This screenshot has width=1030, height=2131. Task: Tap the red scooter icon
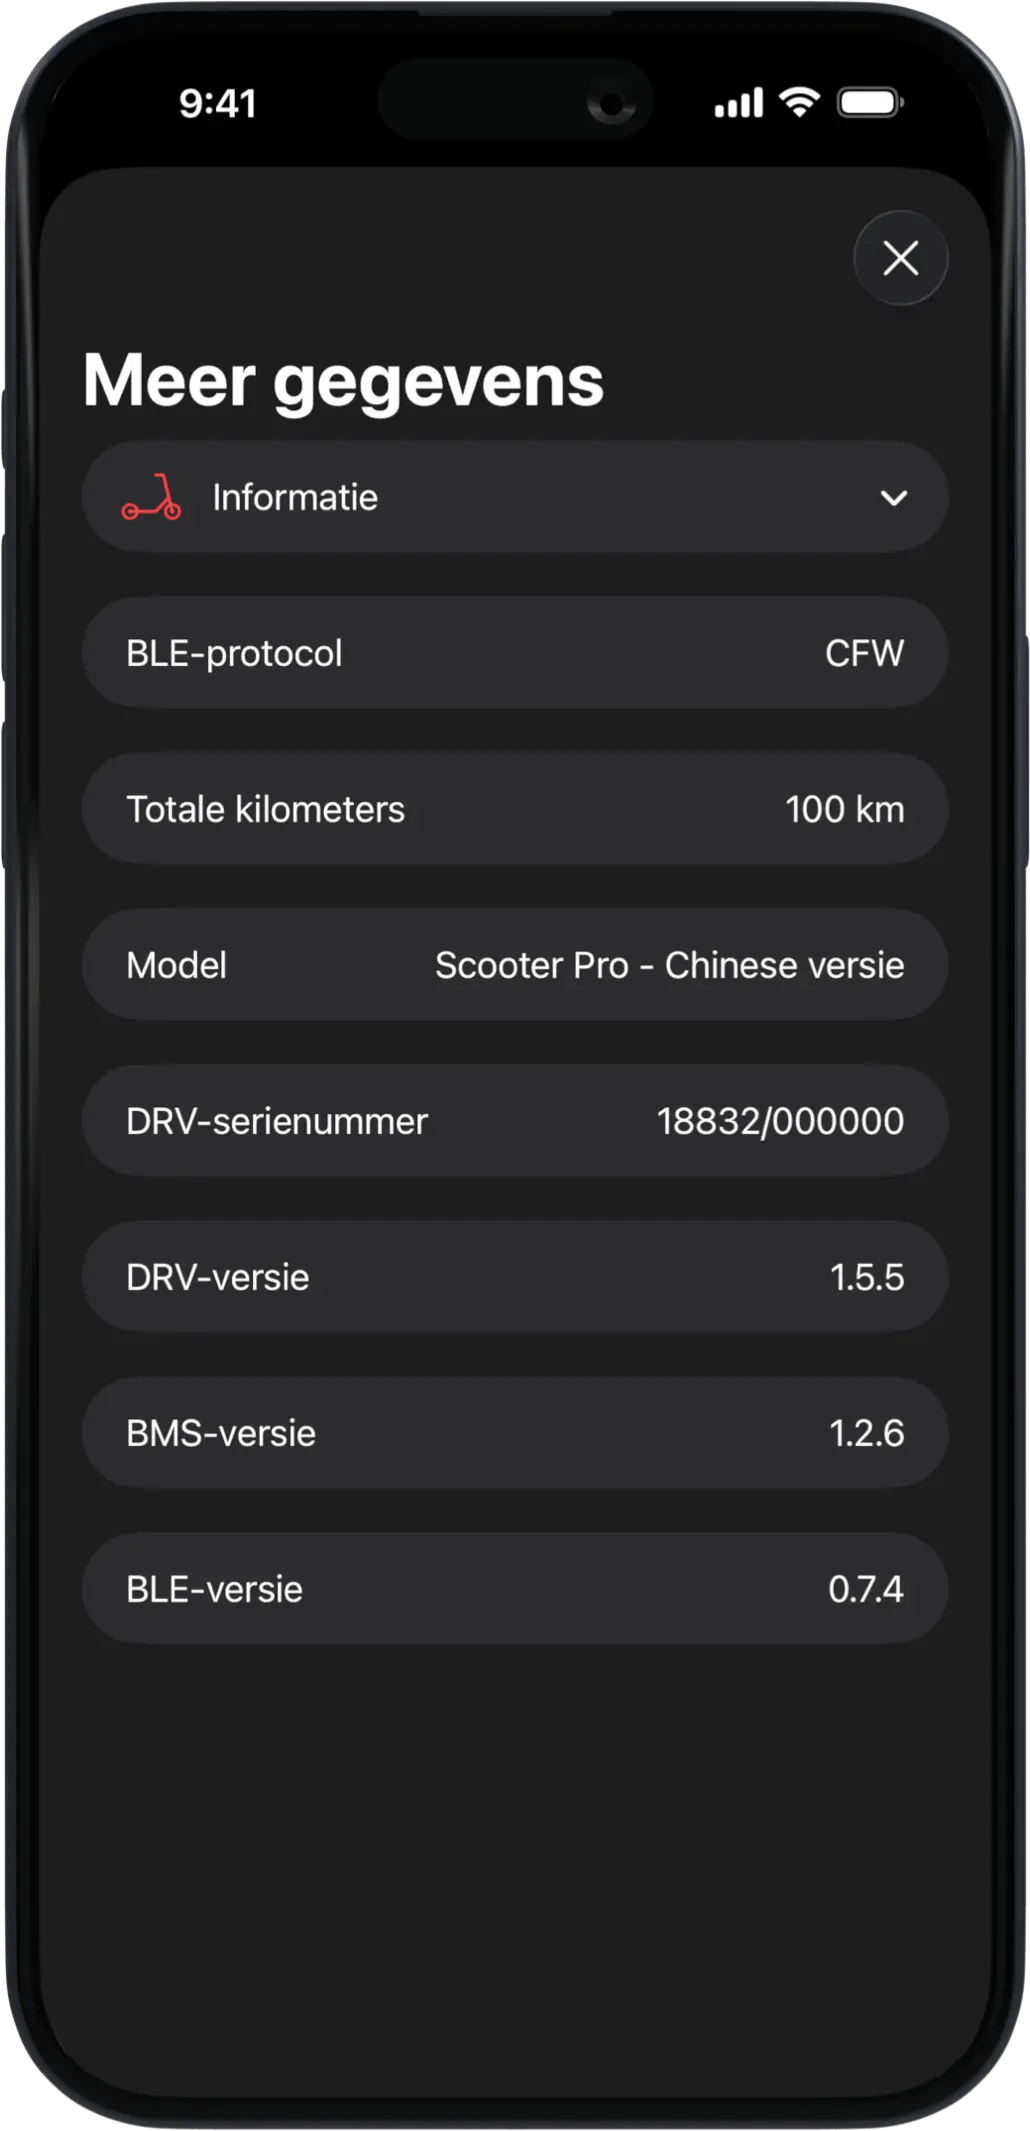point(152,498)
